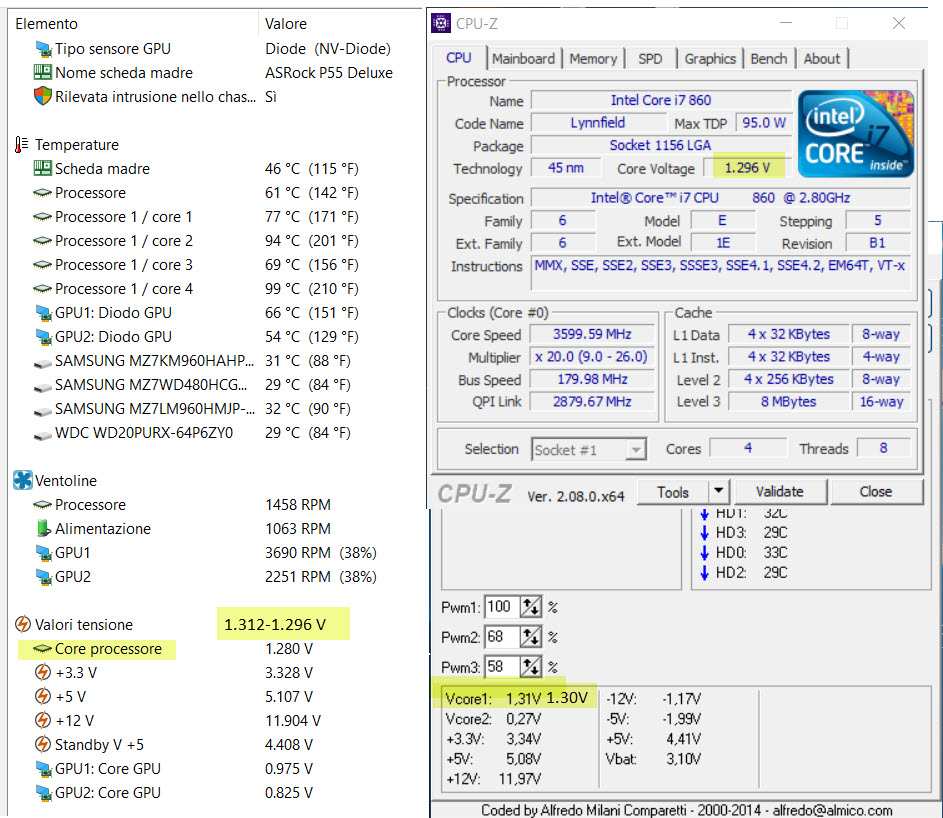
Task: Click the Alimentazione power supply icon
Action: [x=43, y=528]
